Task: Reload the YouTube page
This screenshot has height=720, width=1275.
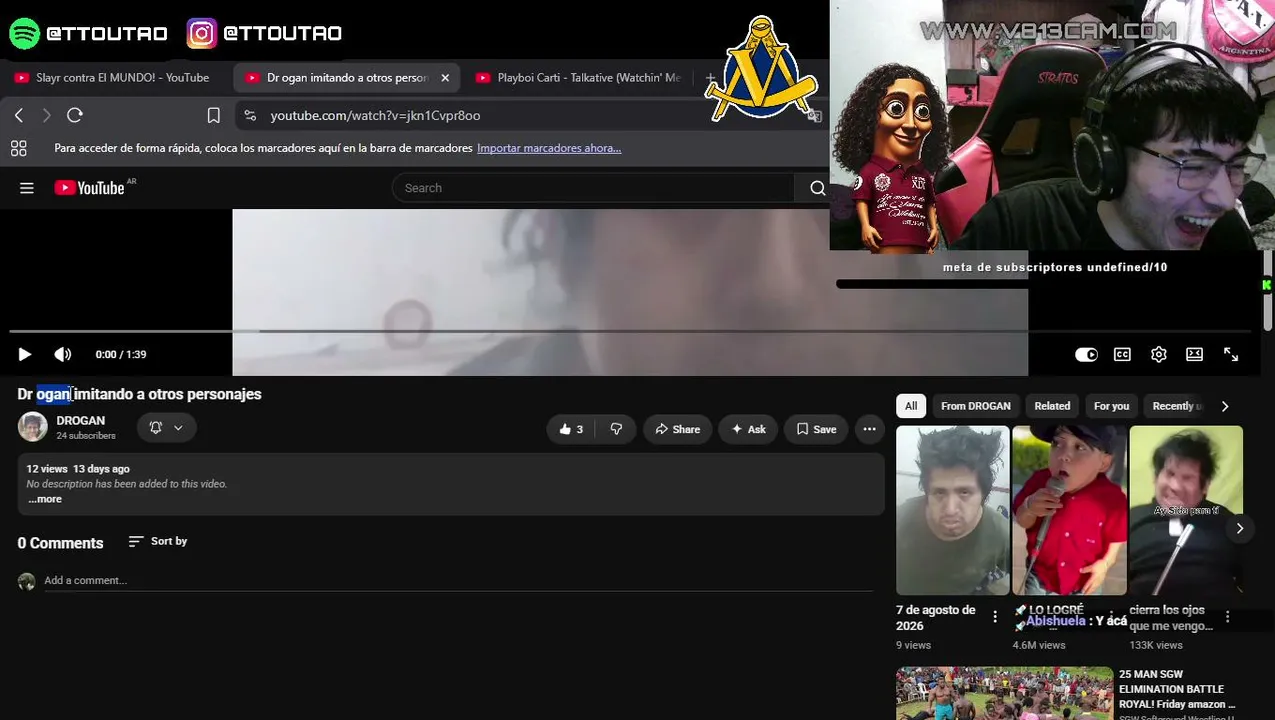Action: [x=74, y=115]
